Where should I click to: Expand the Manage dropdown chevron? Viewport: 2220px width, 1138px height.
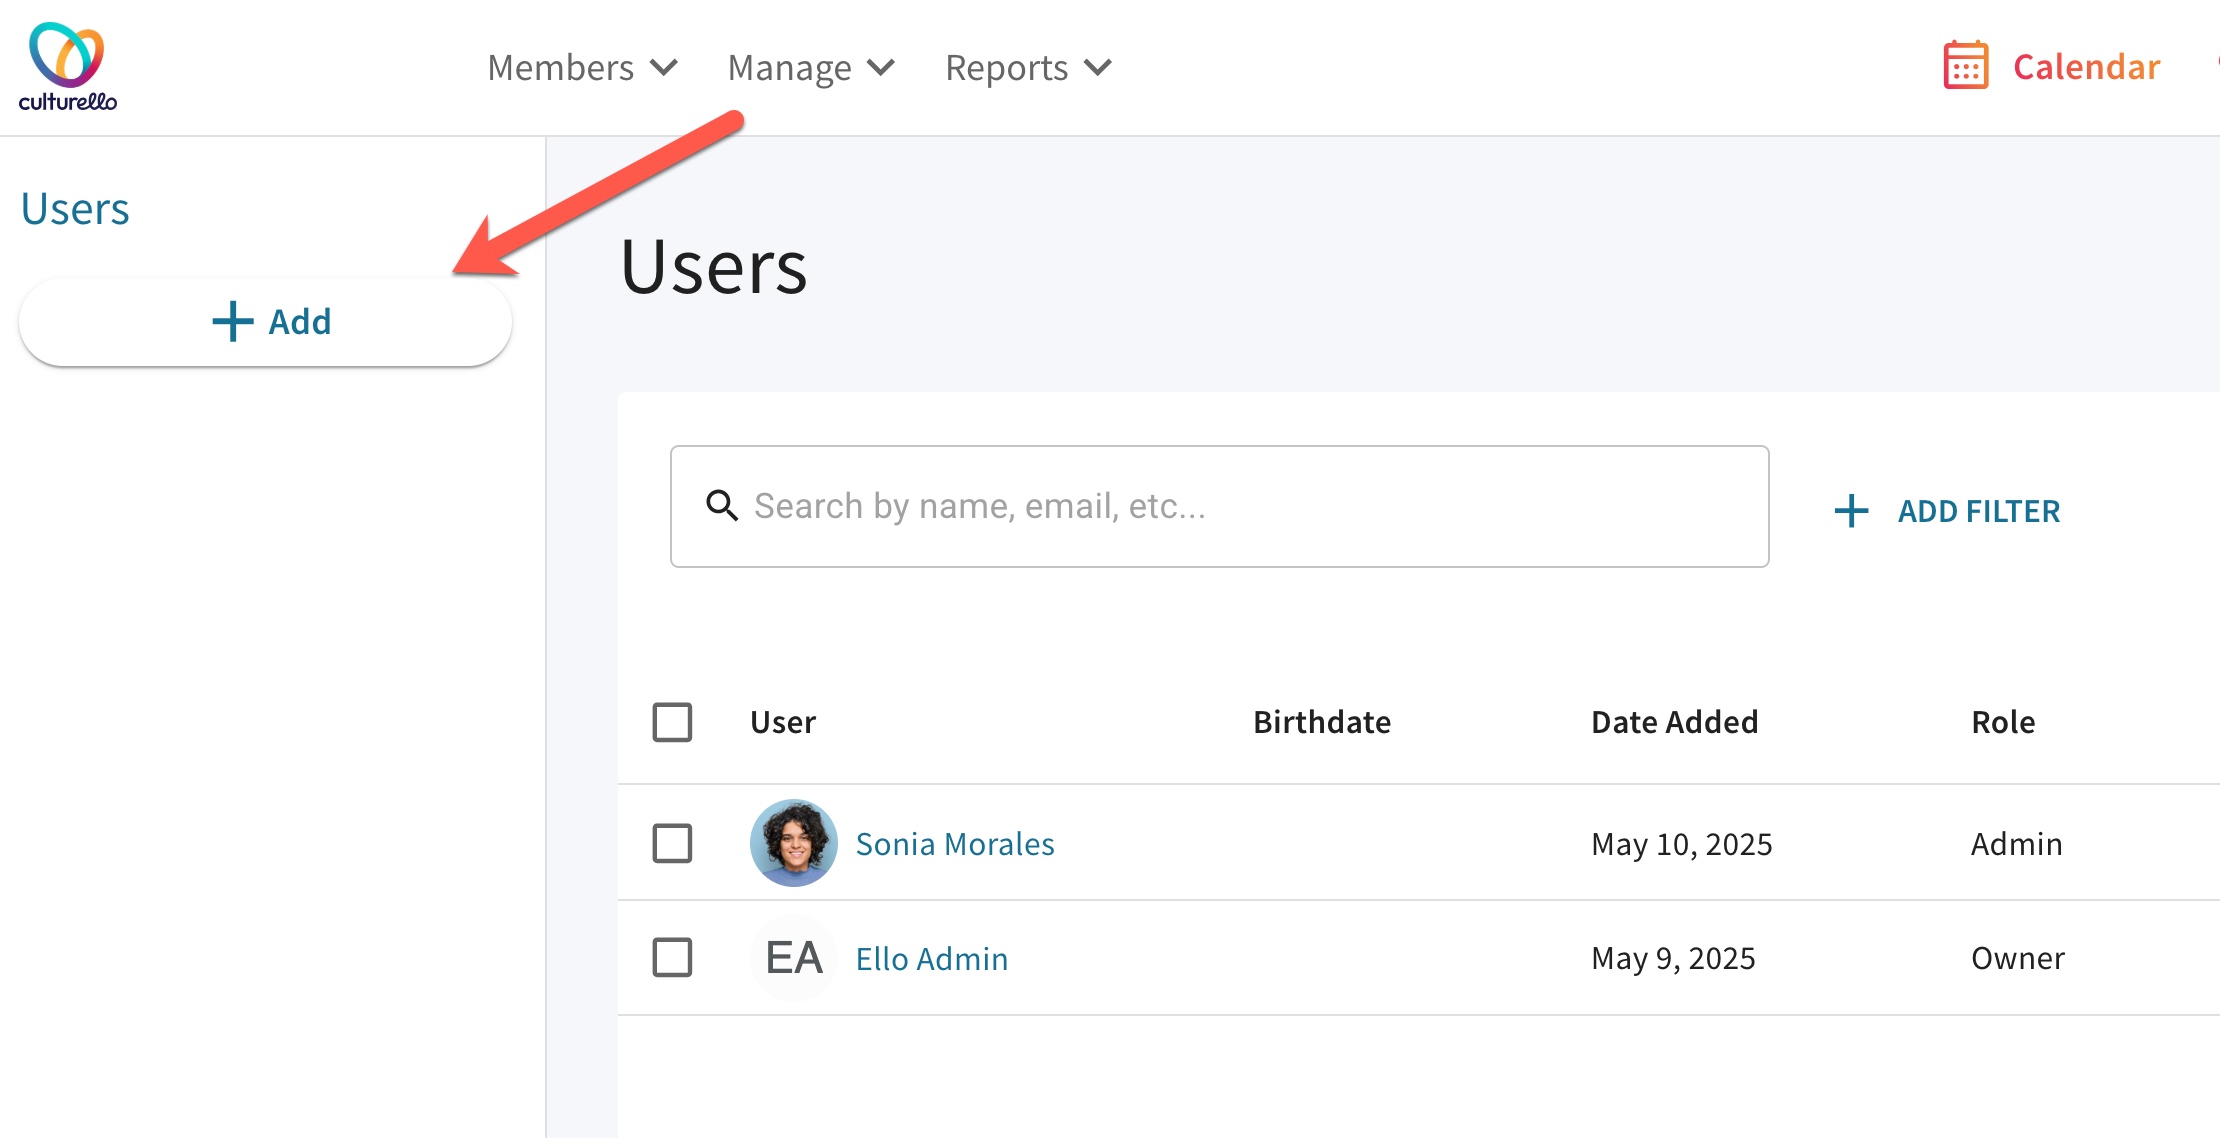point(881,68)
